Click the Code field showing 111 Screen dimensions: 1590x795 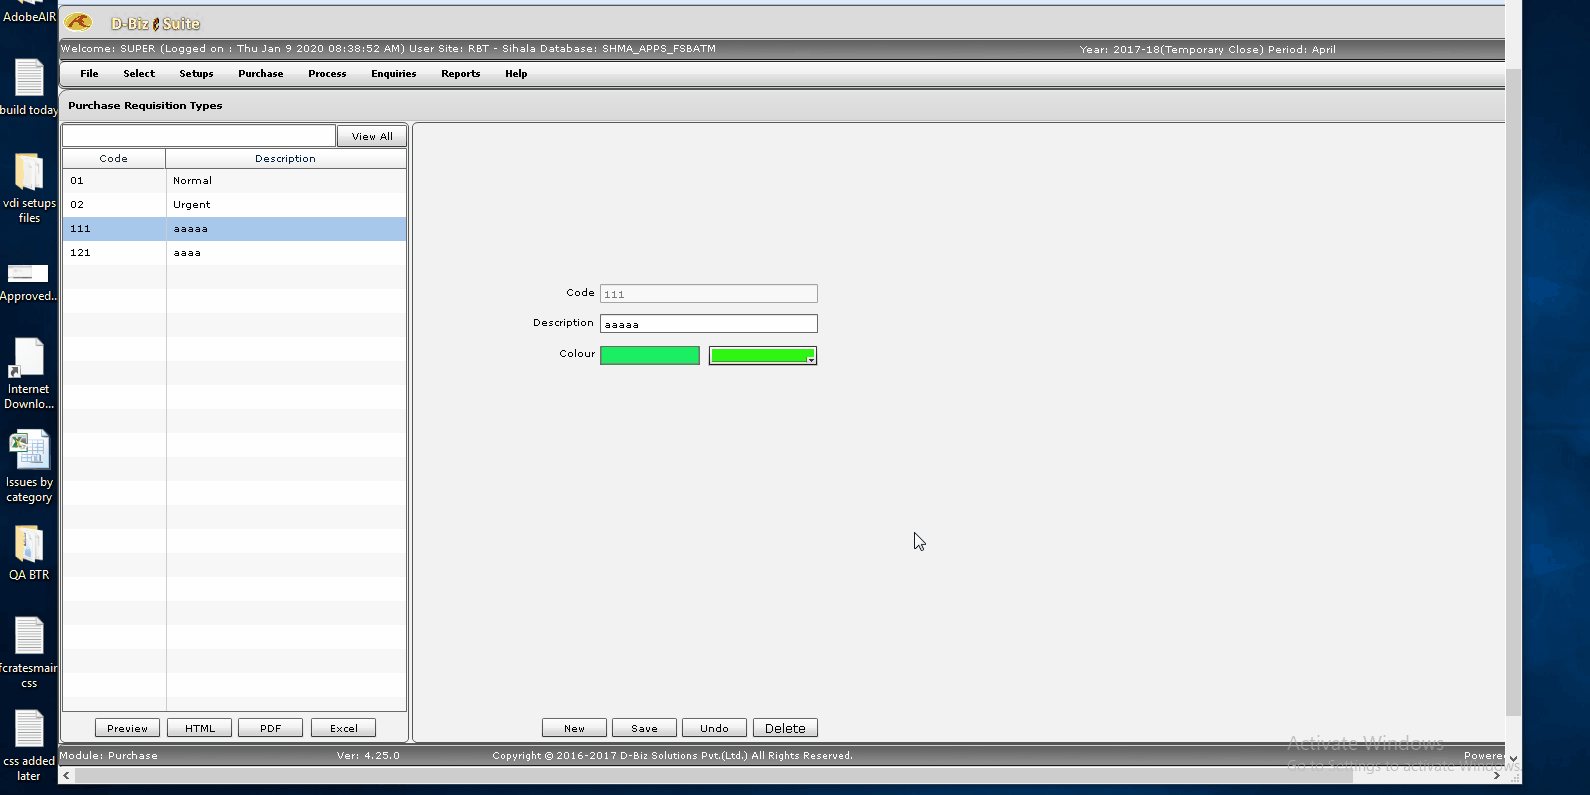708,294
